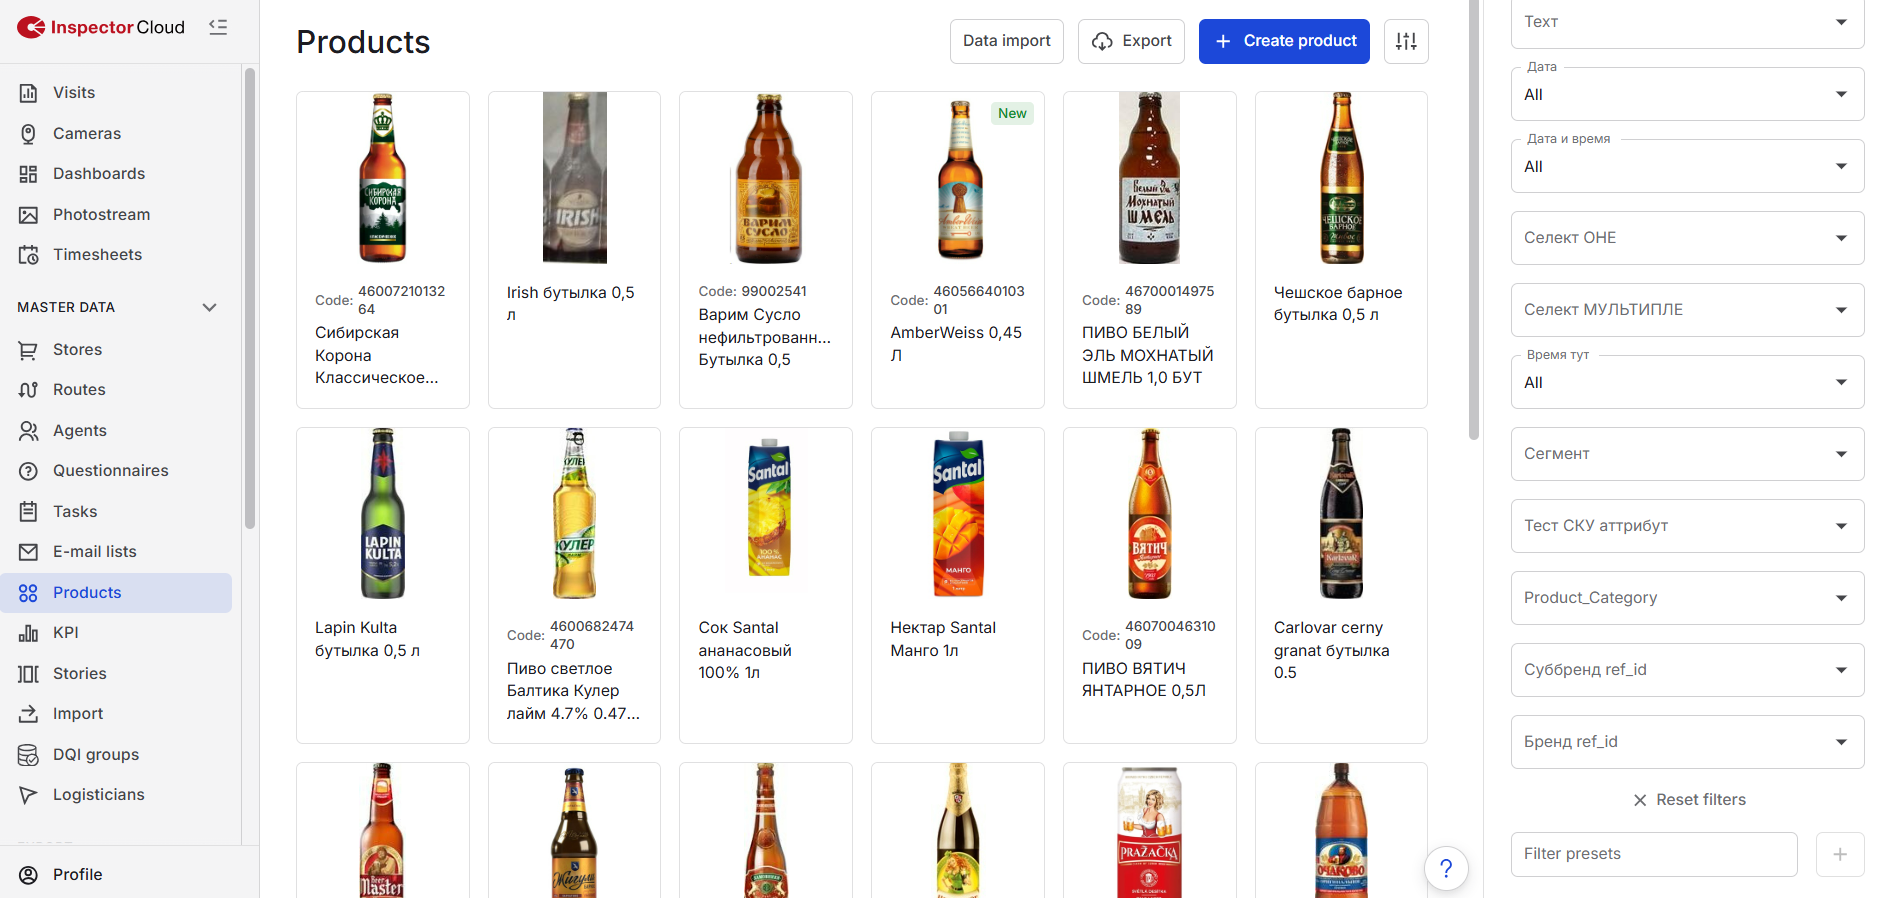Image resolution: width=1886 pixels, height=898 pixels.
Task: Navigate to the Timesheets page
Action: tap(97, 255)
